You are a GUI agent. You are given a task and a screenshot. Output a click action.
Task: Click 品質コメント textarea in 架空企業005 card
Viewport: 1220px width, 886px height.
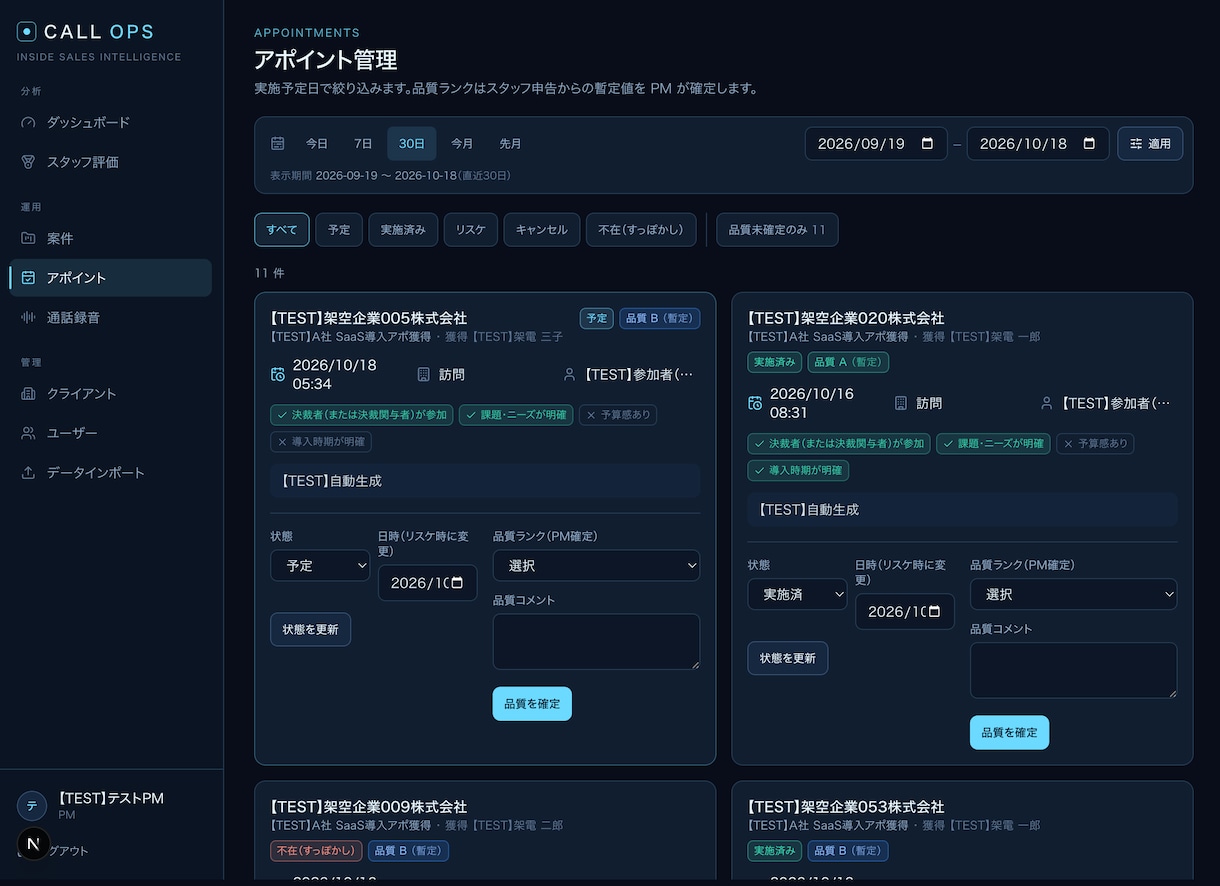click(x=596, y=641)
